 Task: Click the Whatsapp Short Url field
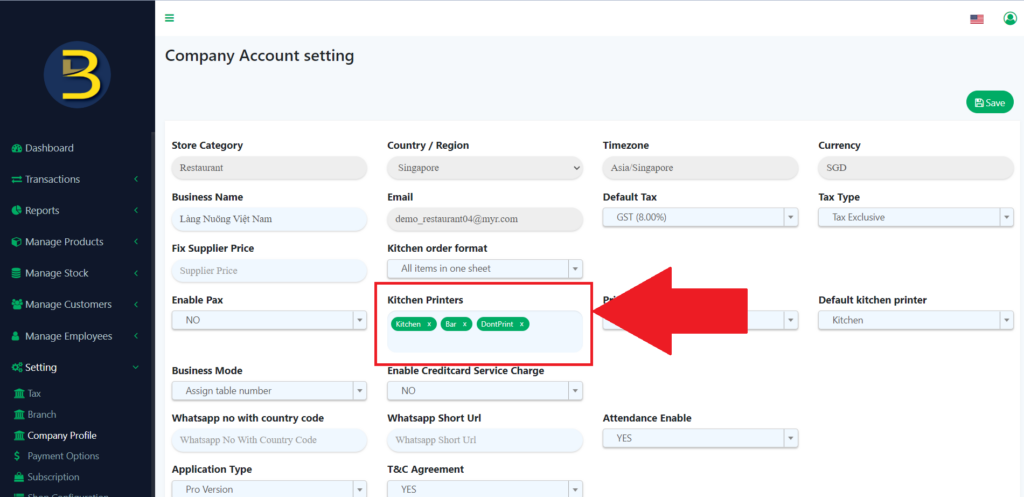484,440
